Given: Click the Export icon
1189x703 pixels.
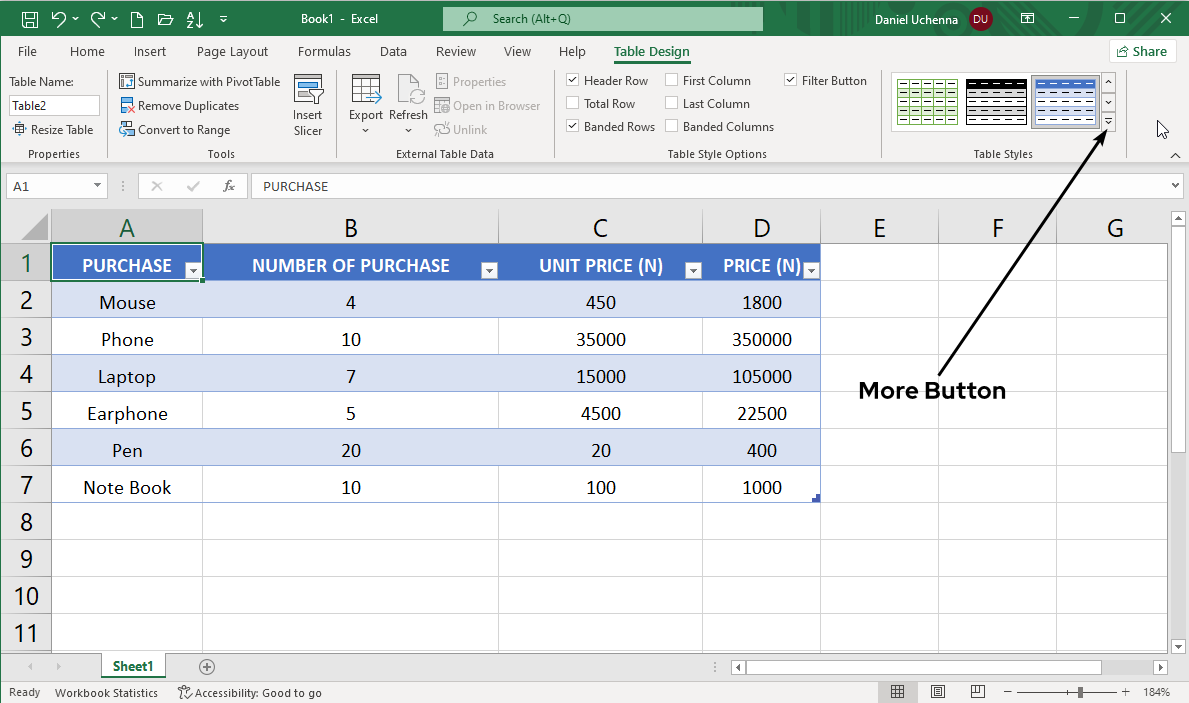Looking at the screenshot, I should click(366, 98).
